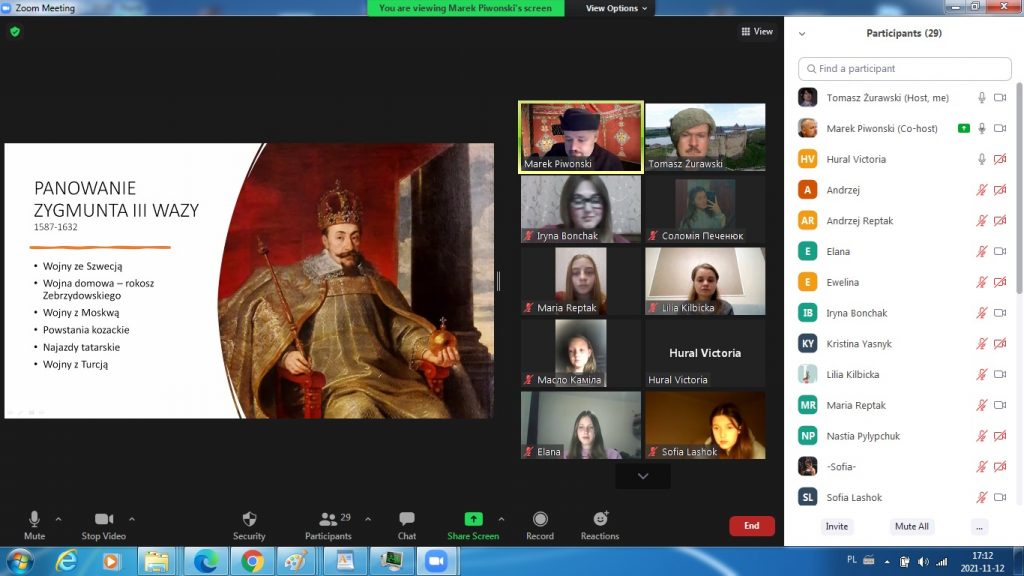
Task: Show more video thumbnails with down chevron
Action: 642,476
